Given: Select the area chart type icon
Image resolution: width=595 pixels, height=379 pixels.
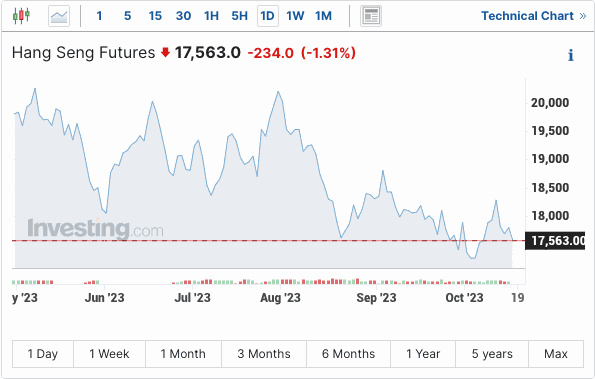Looking at the screenshot, I should (59, 16).
